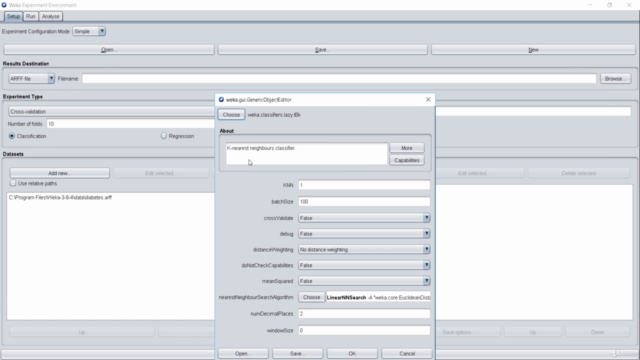The image size is (640, 360).
Task: Select the Regression radio button
Action: (164, 136)
